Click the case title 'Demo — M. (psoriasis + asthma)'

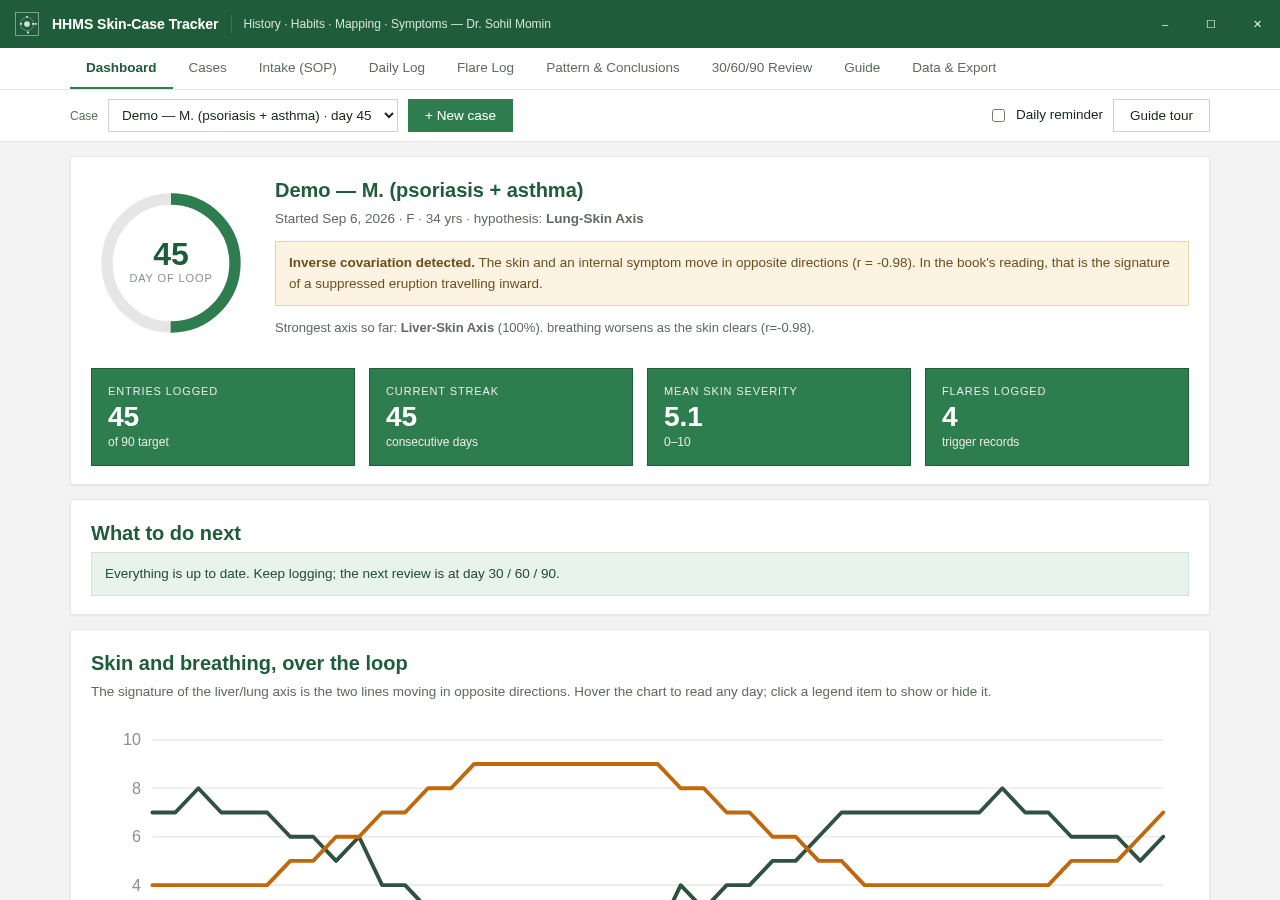[429, 190]
